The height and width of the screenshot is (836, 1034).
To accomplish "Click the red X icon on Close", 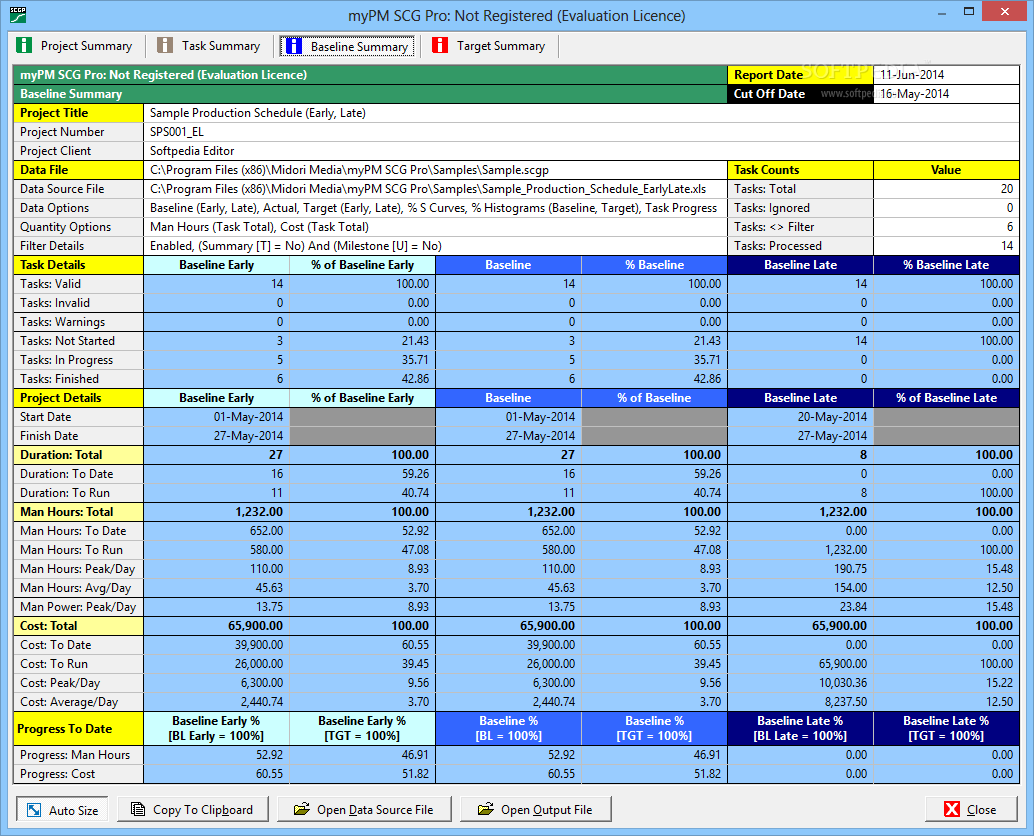I will 952,809.
